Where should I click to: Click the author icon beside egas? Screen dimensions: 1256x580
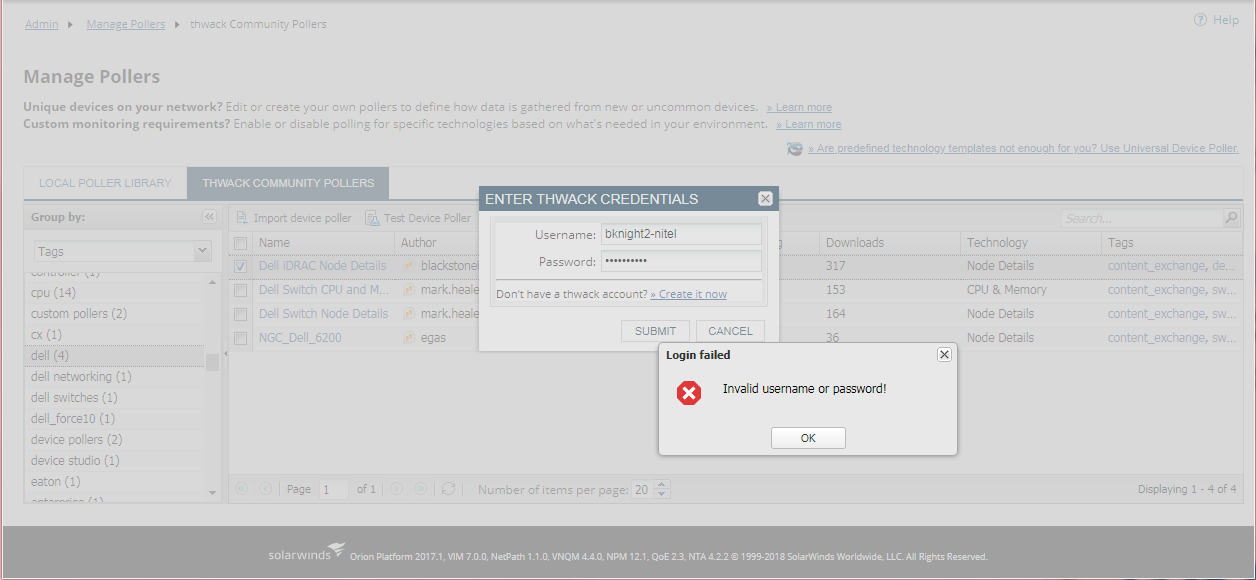(x=409, y=338)
